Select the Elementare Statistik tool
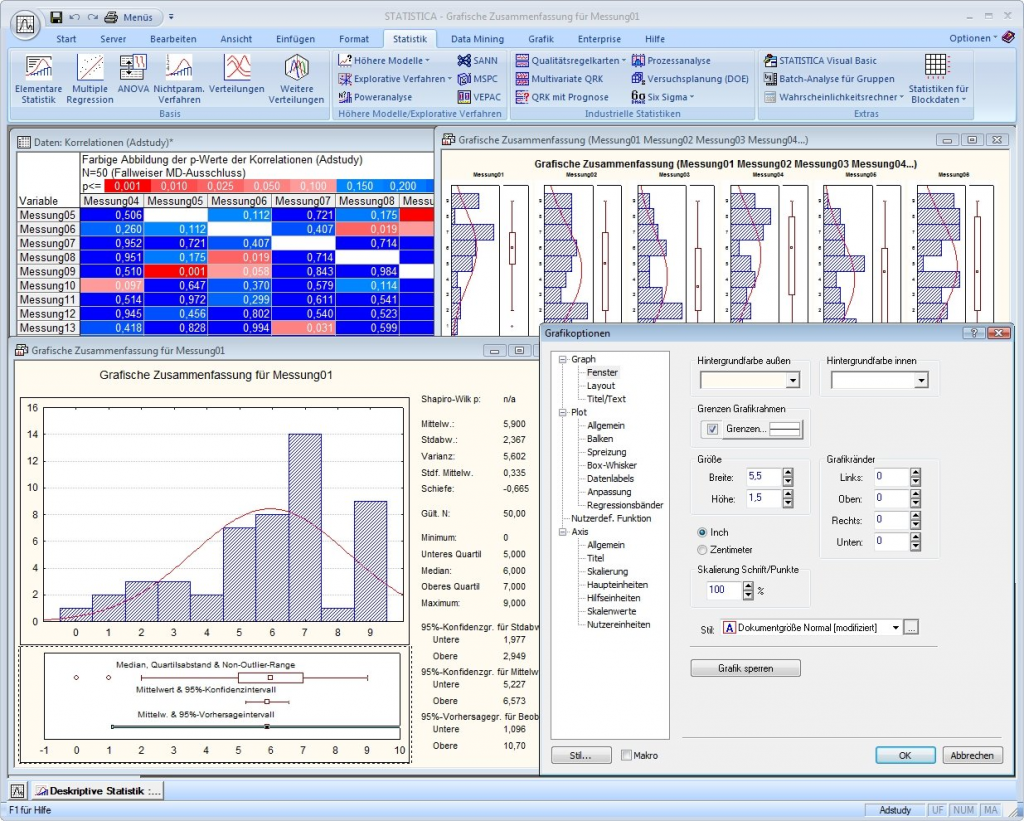The image size is (1024, 821). tap(38, 78)
